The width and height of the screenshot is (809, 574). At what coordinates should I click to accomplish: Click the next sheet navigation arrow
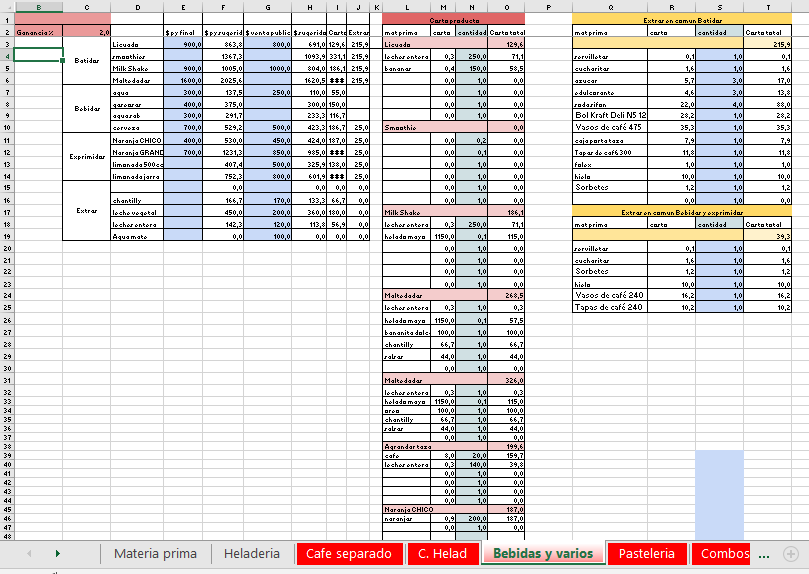[58, 553]
